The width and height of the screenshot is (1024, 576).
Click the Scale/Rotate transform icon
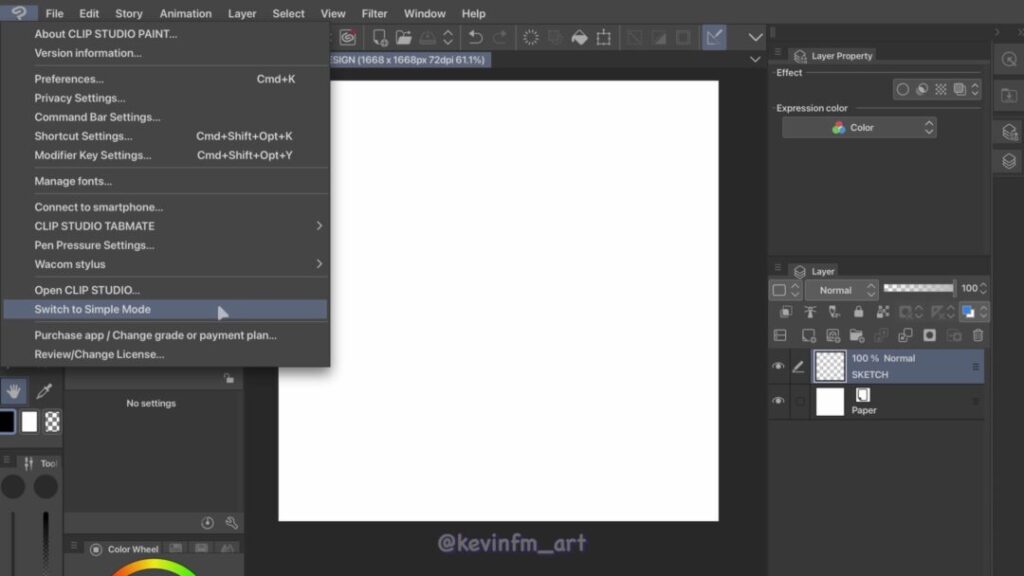604,37
